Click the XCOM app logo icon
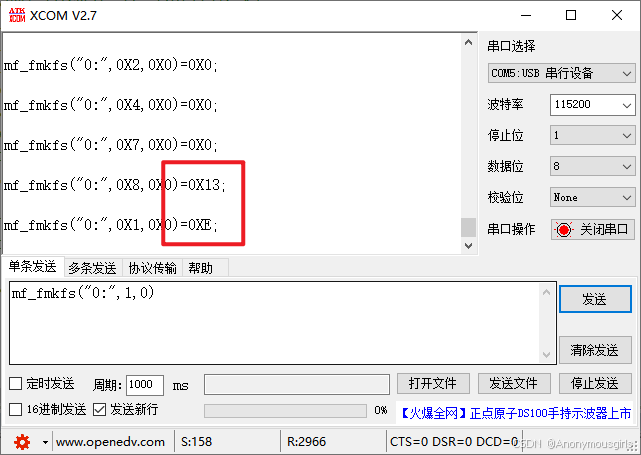 [17, 15]
